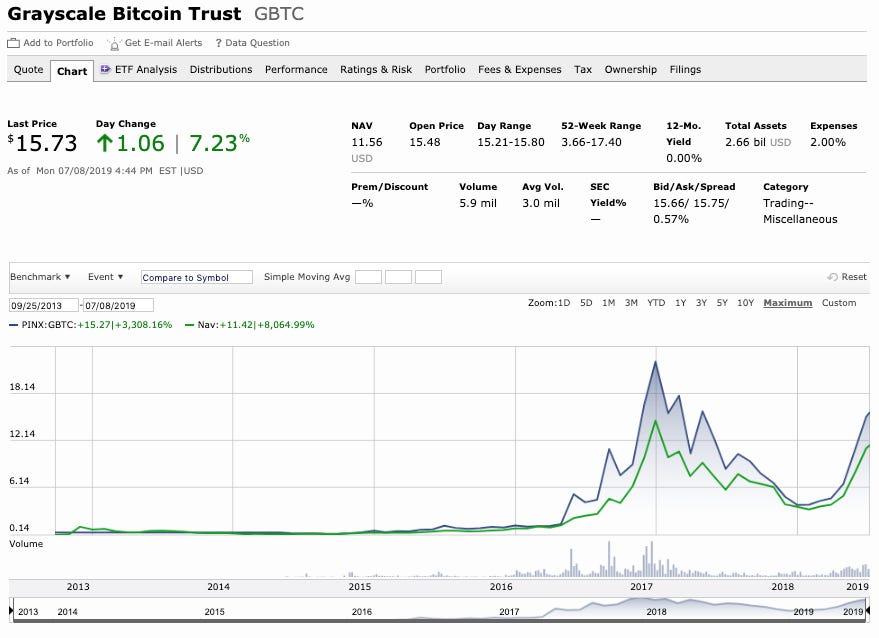Open the Filings tab
Viewport: 879px width, 638px height.
[x=685, y=70]
